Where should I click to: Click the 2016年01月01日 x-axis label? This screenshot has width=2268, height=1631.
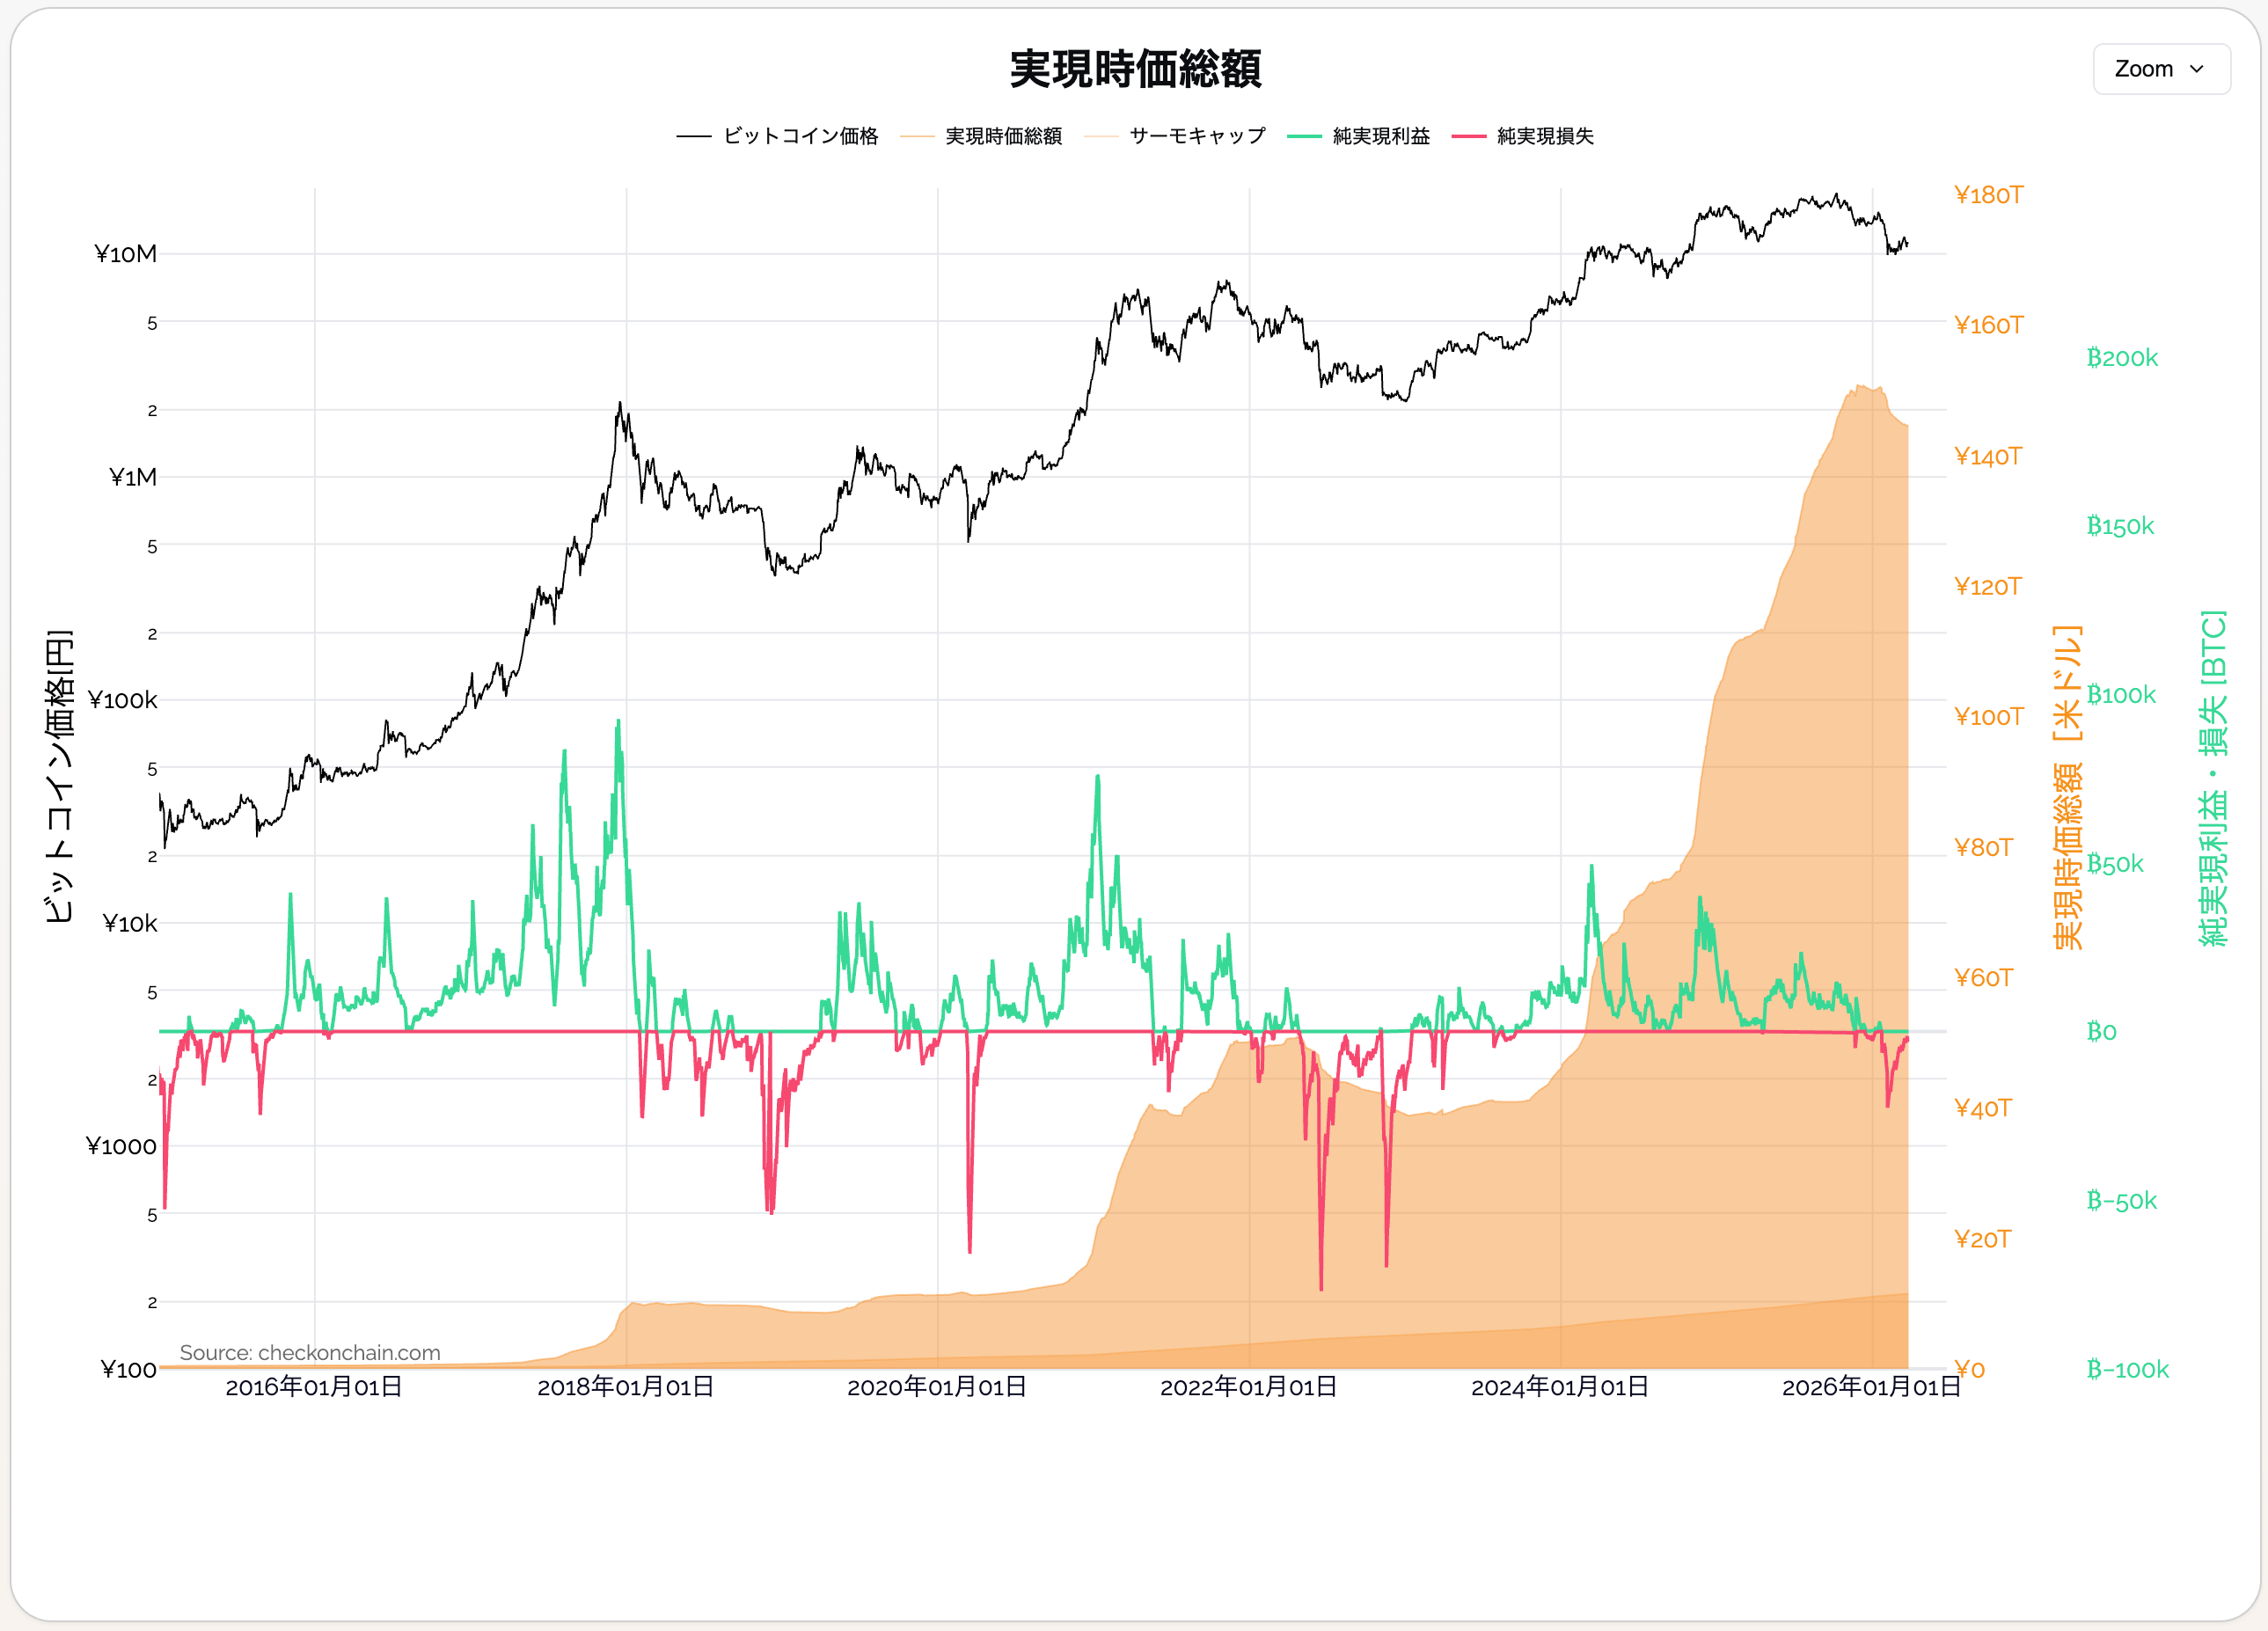tap(314, 1387)
